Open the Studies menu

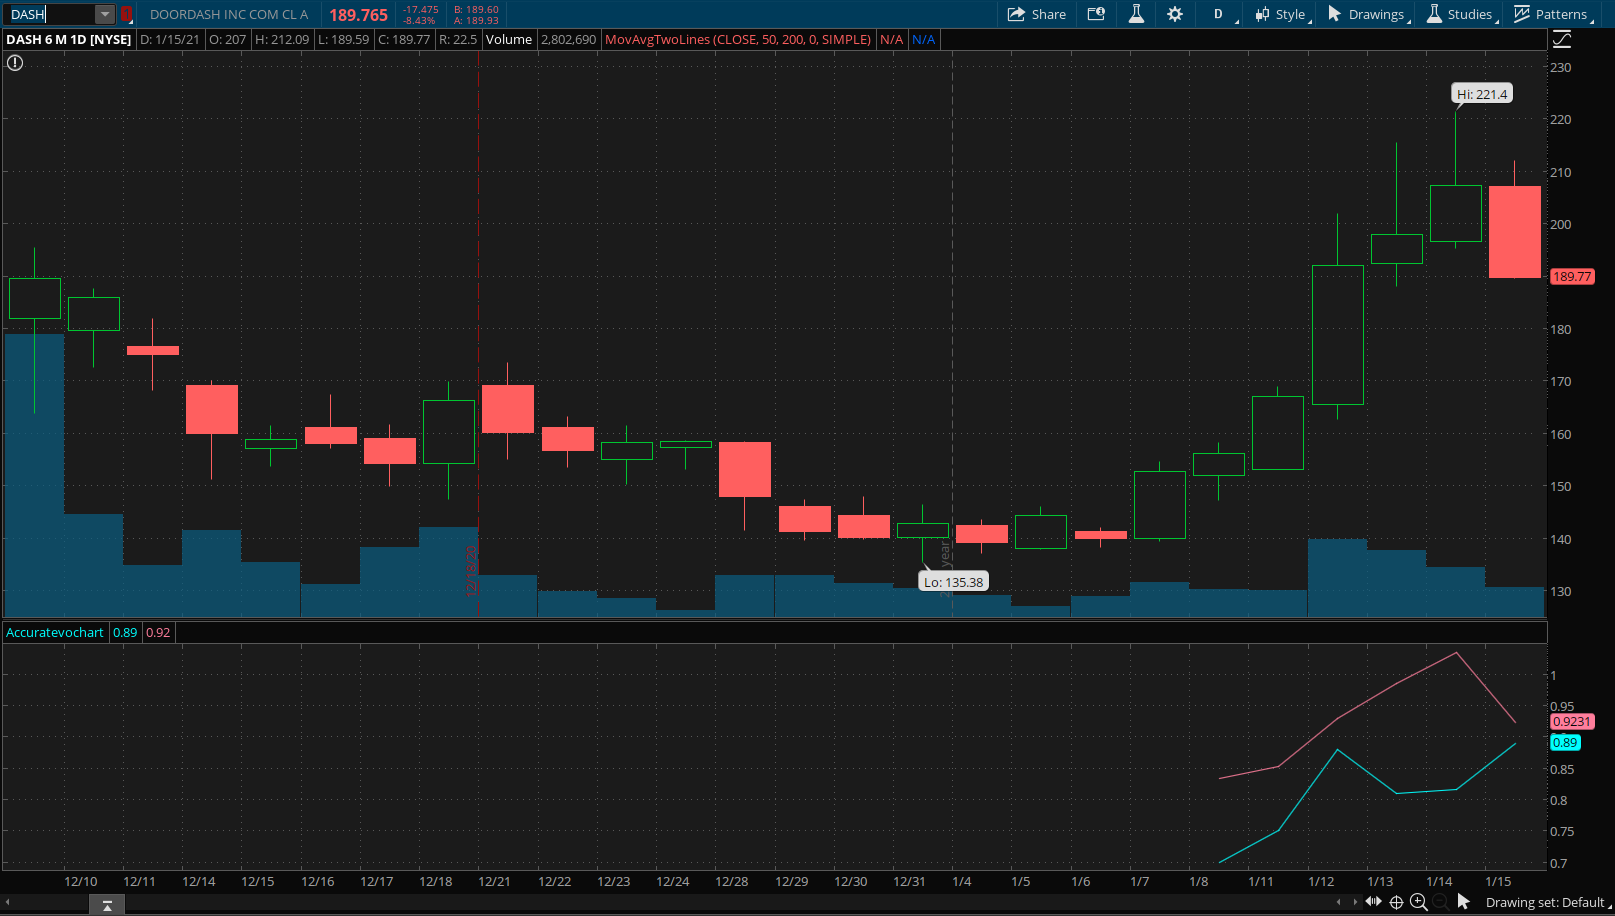click(1460, 14)
